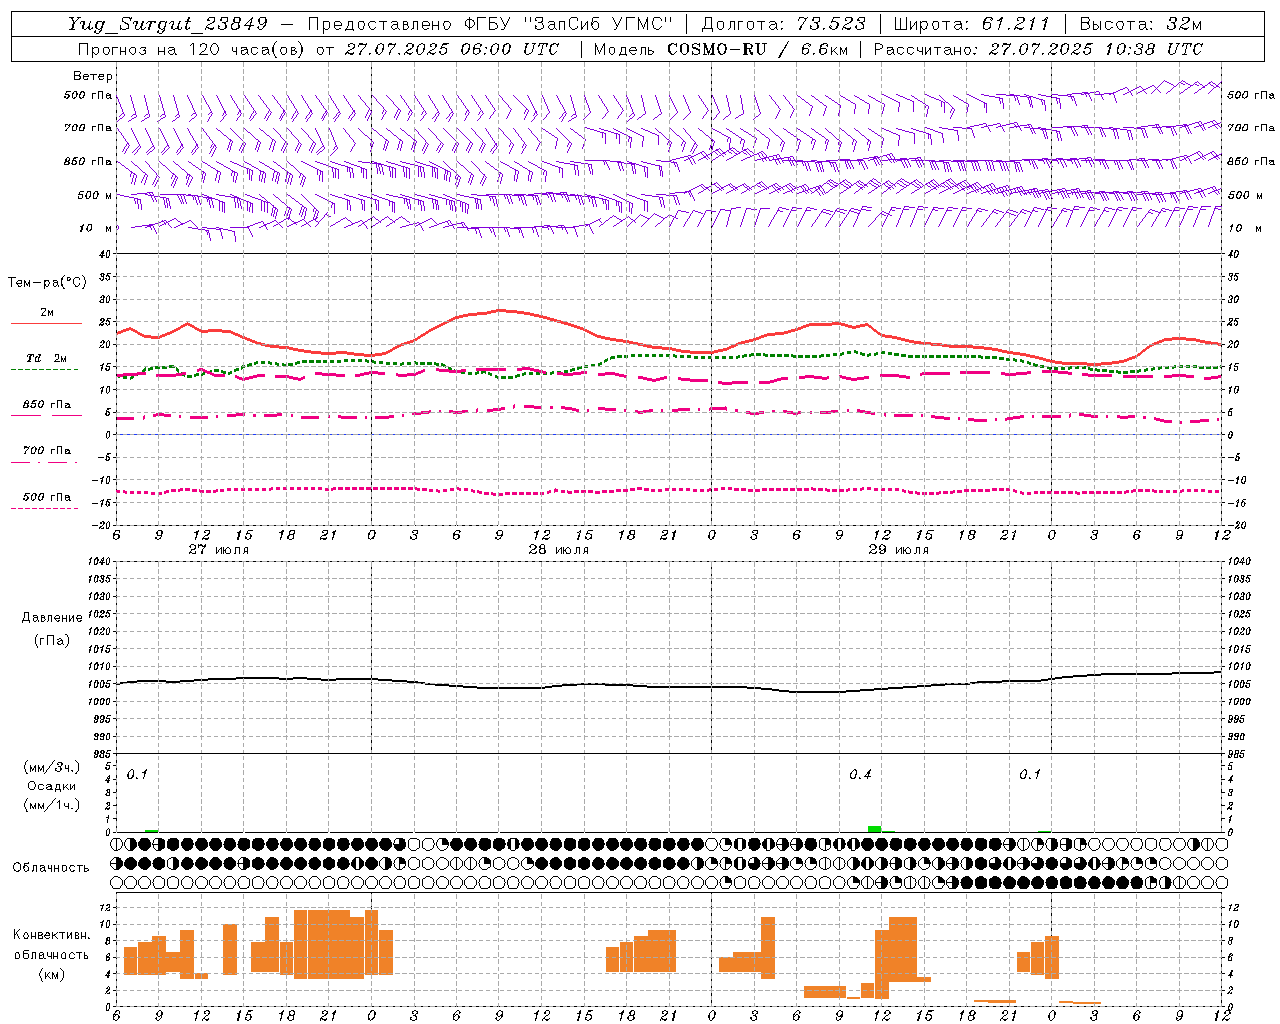Click the Ветер wind panel label
Viewport: 1280px width, 1024px height.
pos(93,76)
